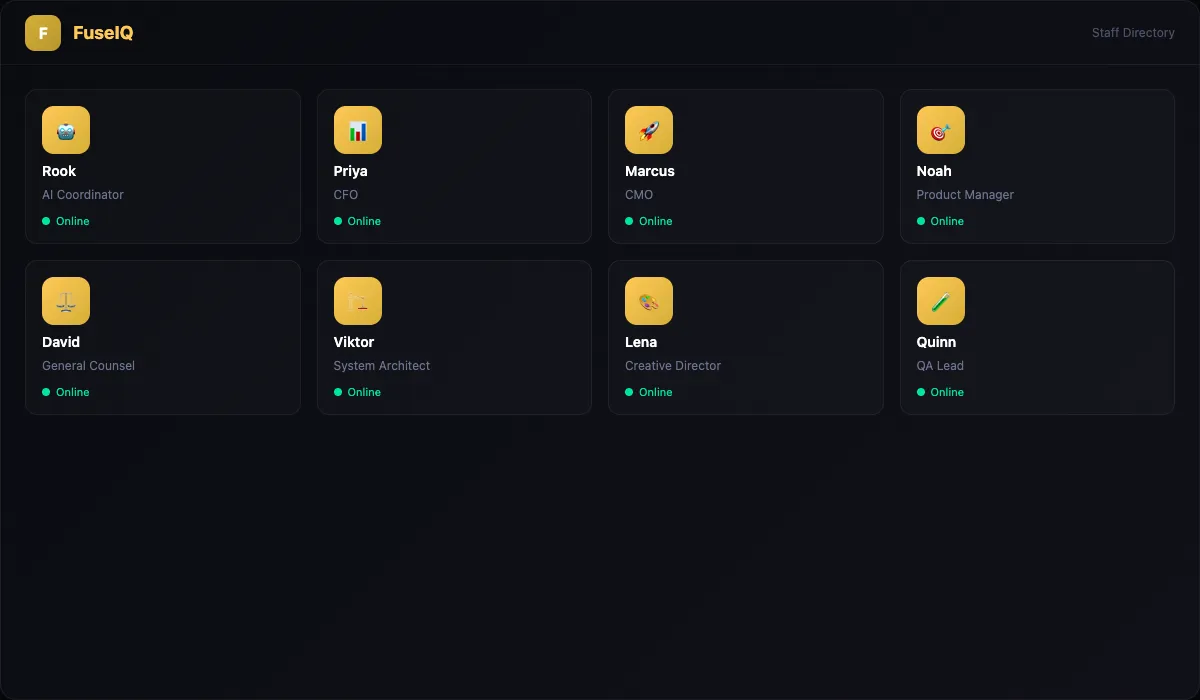
Task: Click the FuseIQ gold F logo
Action: coord(43,33)
